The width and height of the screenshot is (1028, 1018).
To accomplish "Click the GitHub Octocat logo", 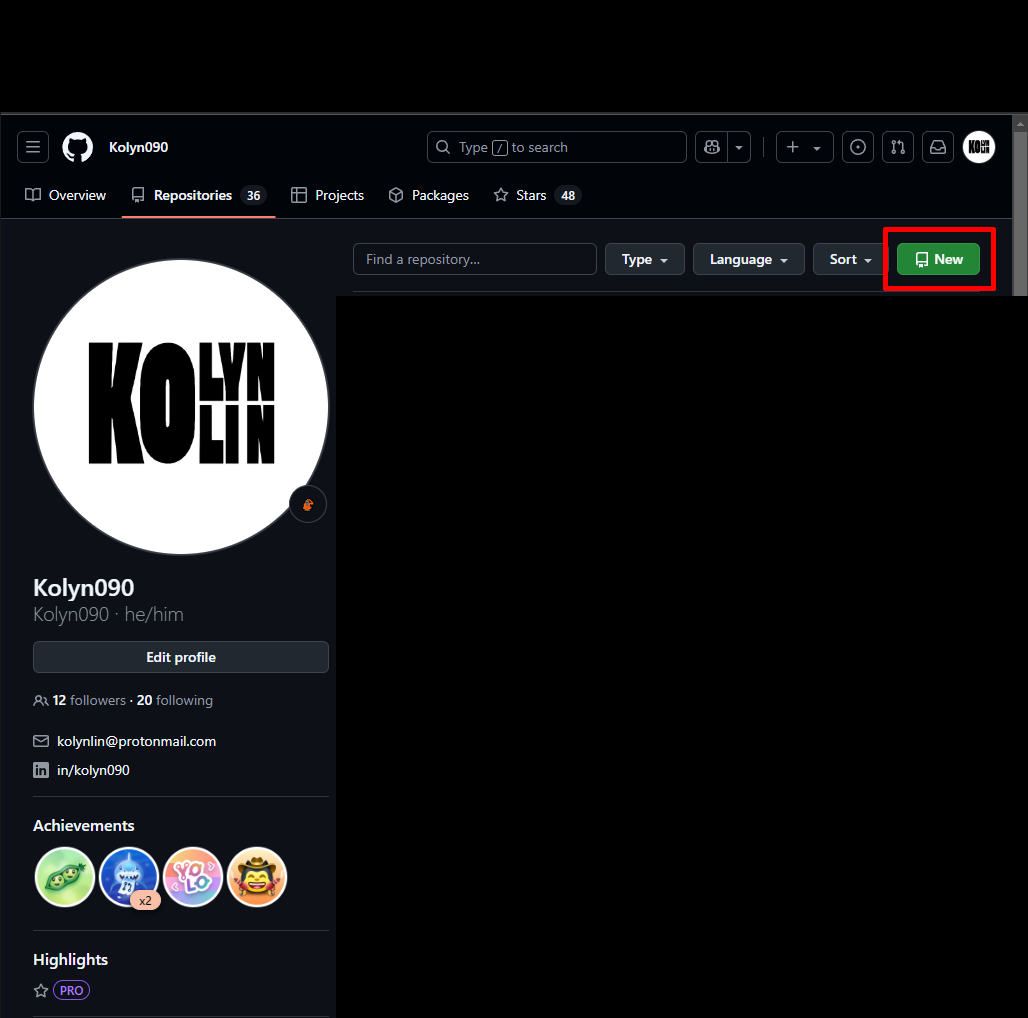I will [x=77, y=147].
